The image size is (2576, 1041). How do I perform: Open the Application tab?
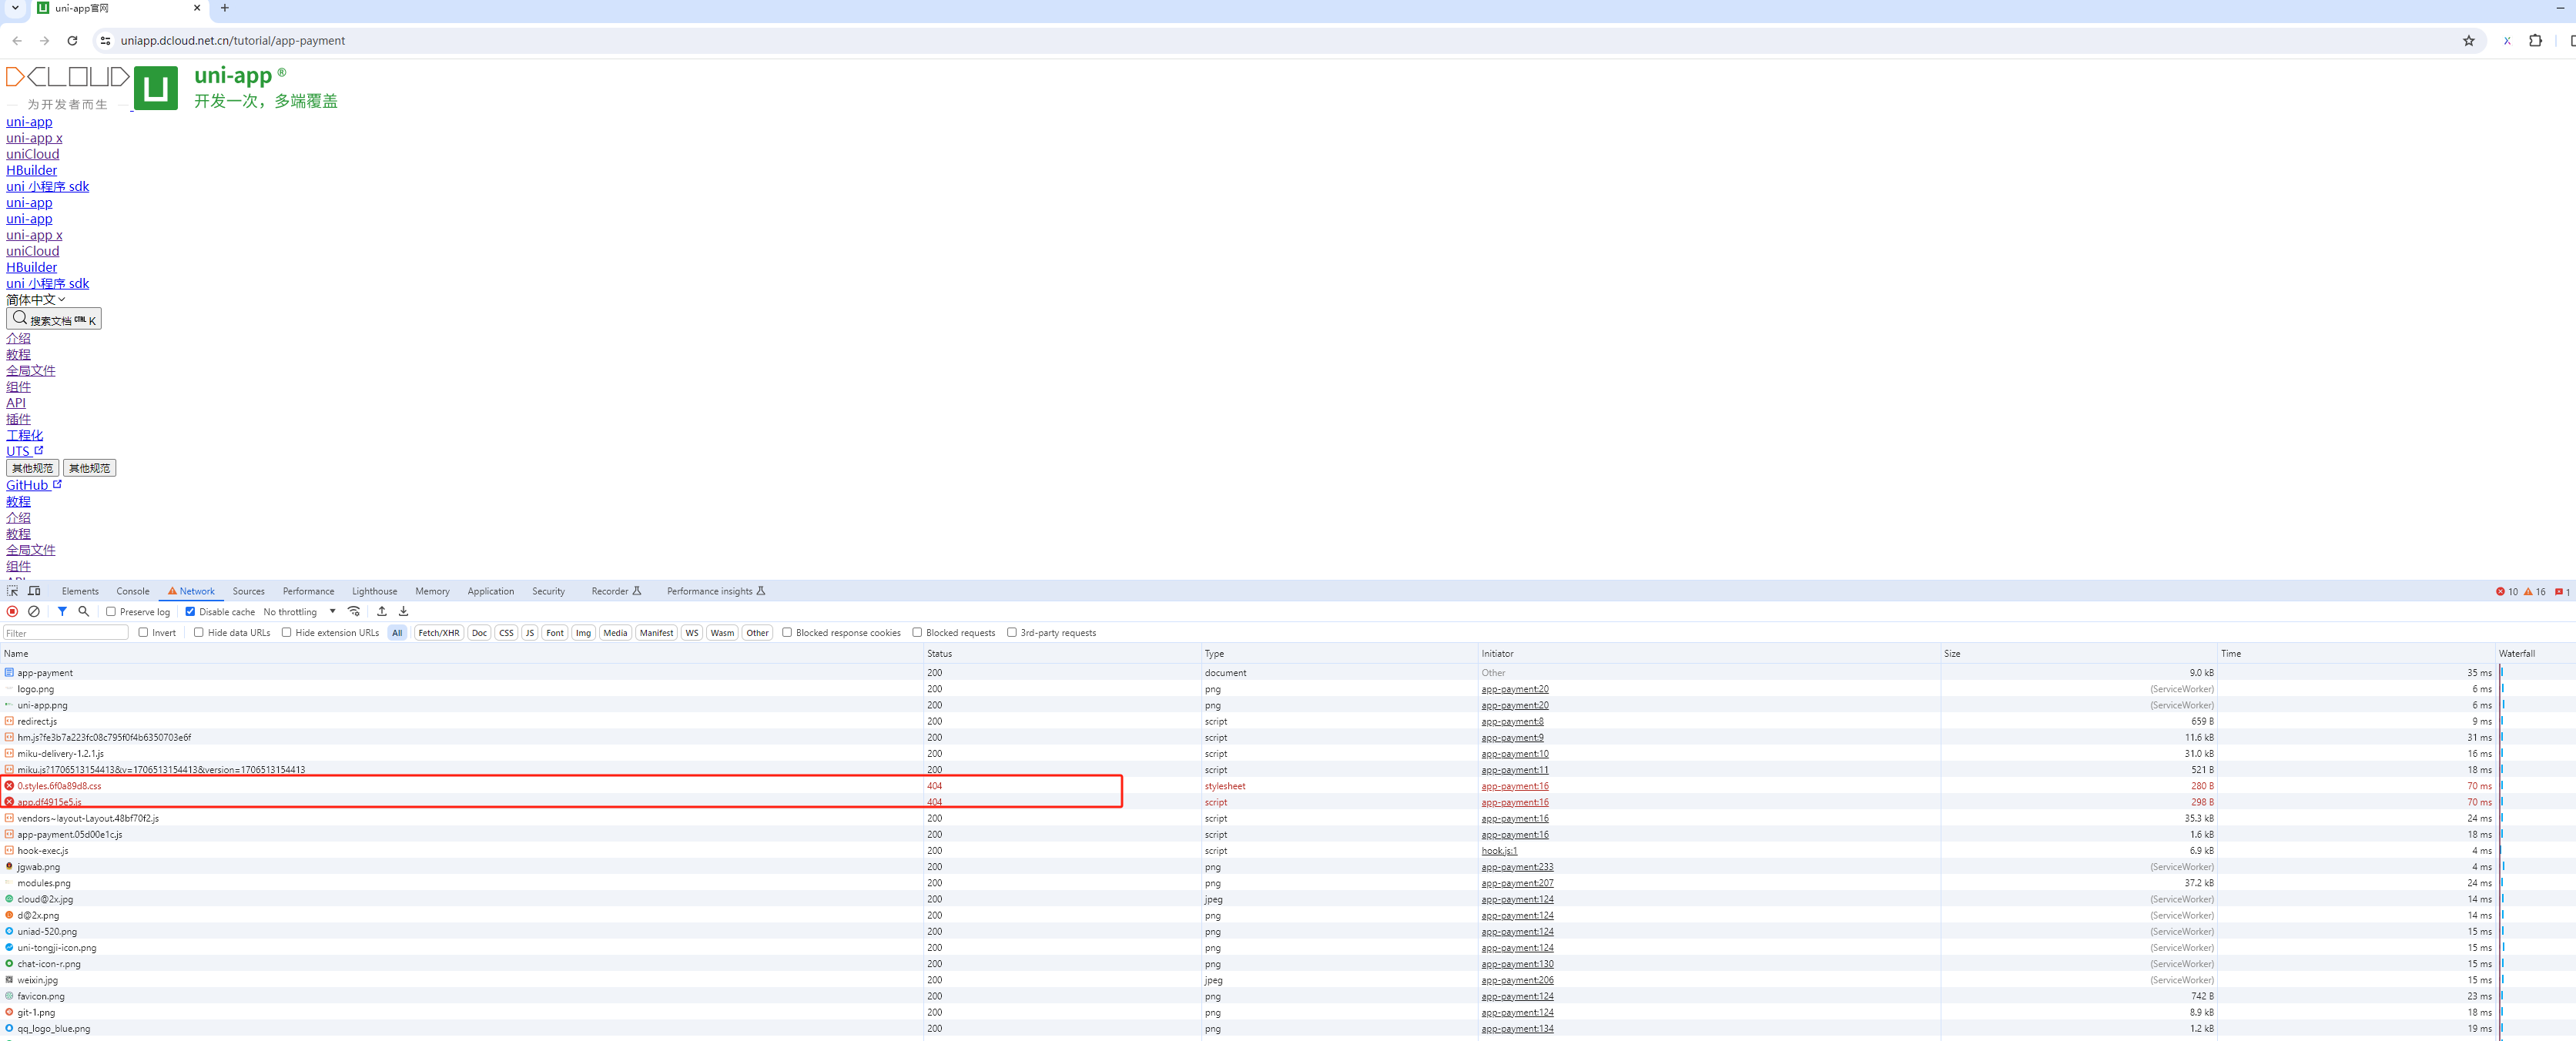(x=491, y=592)
